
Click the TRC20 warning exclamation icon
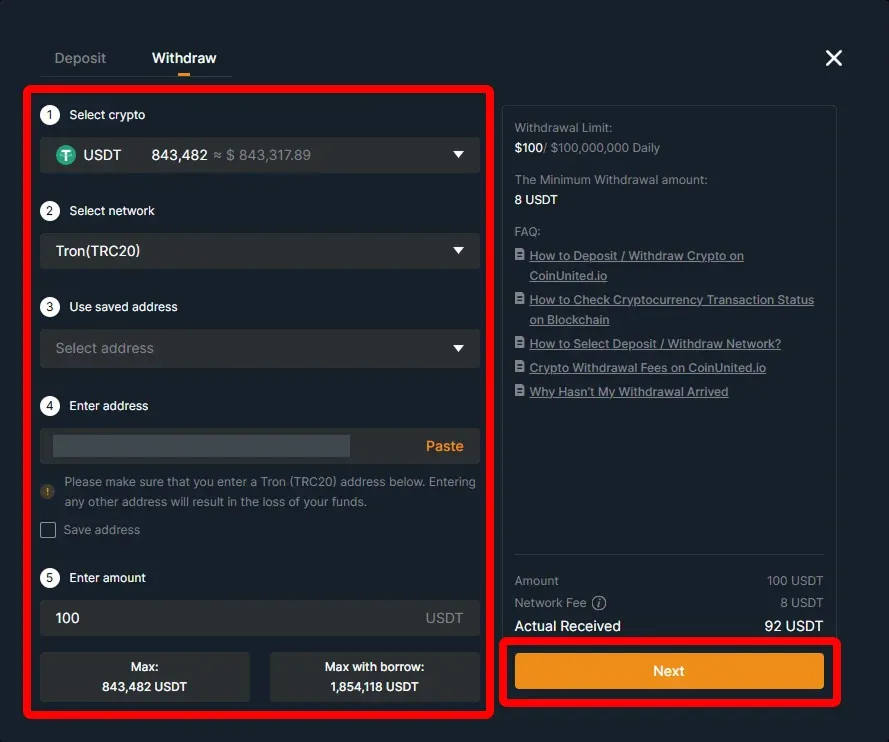[x=48, y=491]
